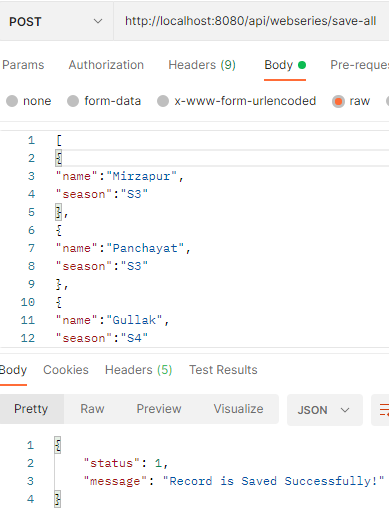The image size is (389, 513).
Task: Expand the JSON format dropdown
Action: coord(325,410)
